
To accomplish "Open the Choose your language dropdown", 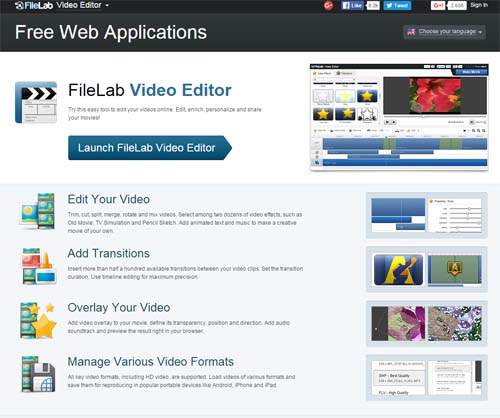I will pos(444,32).
